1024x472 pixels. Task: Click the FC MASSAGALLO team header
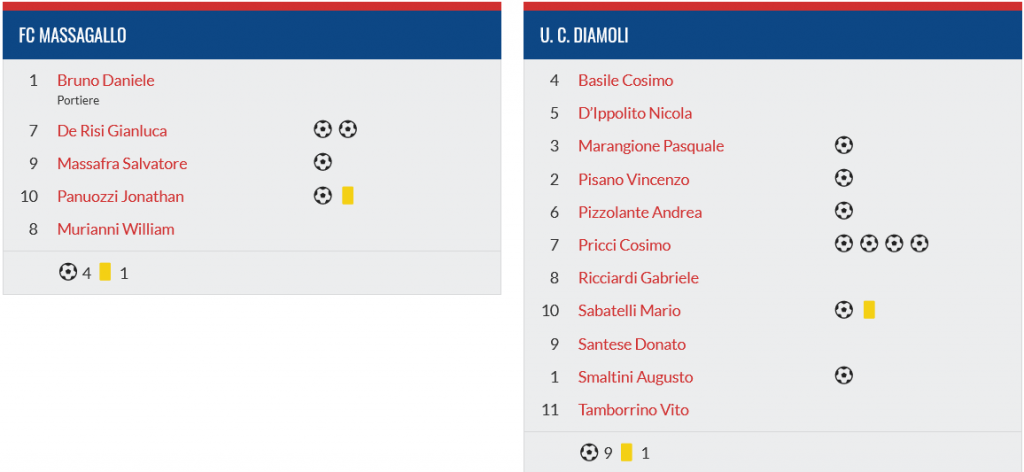(x=252, y=35)
